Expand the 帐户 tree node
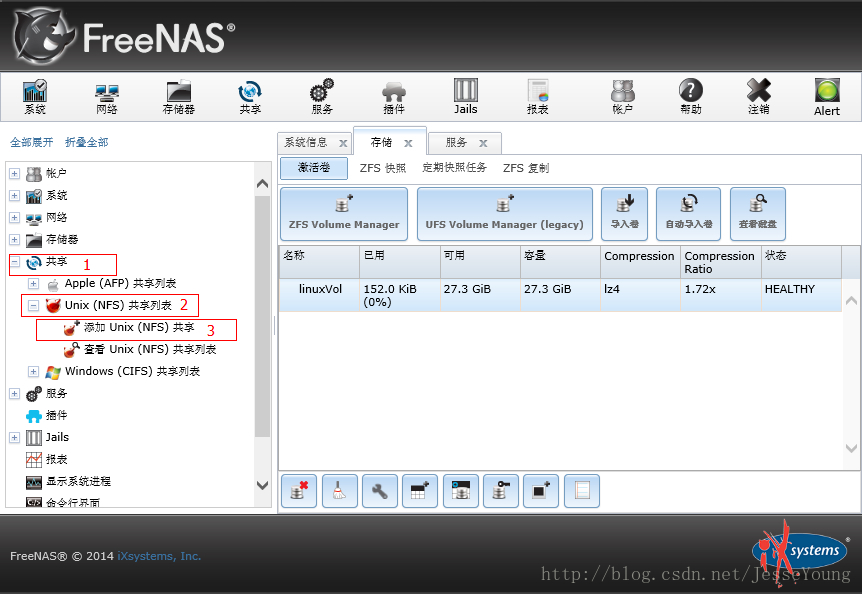 coord(14,174)
